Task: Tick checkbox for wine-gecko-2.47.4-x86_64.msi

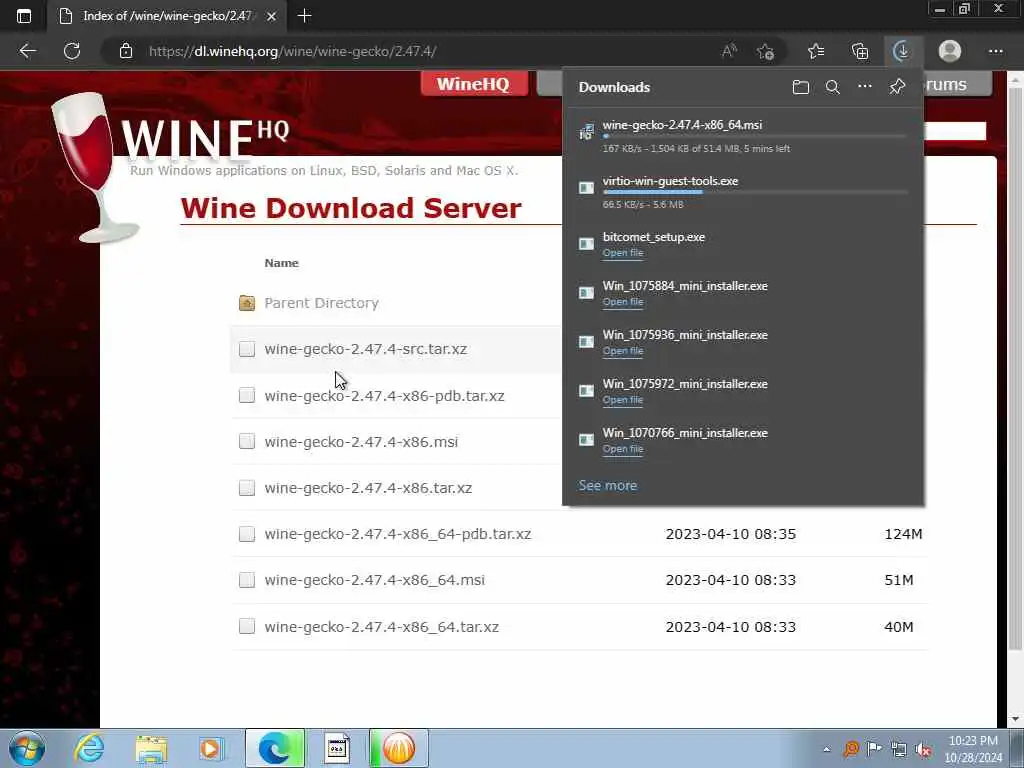Action: click(247, 580)
